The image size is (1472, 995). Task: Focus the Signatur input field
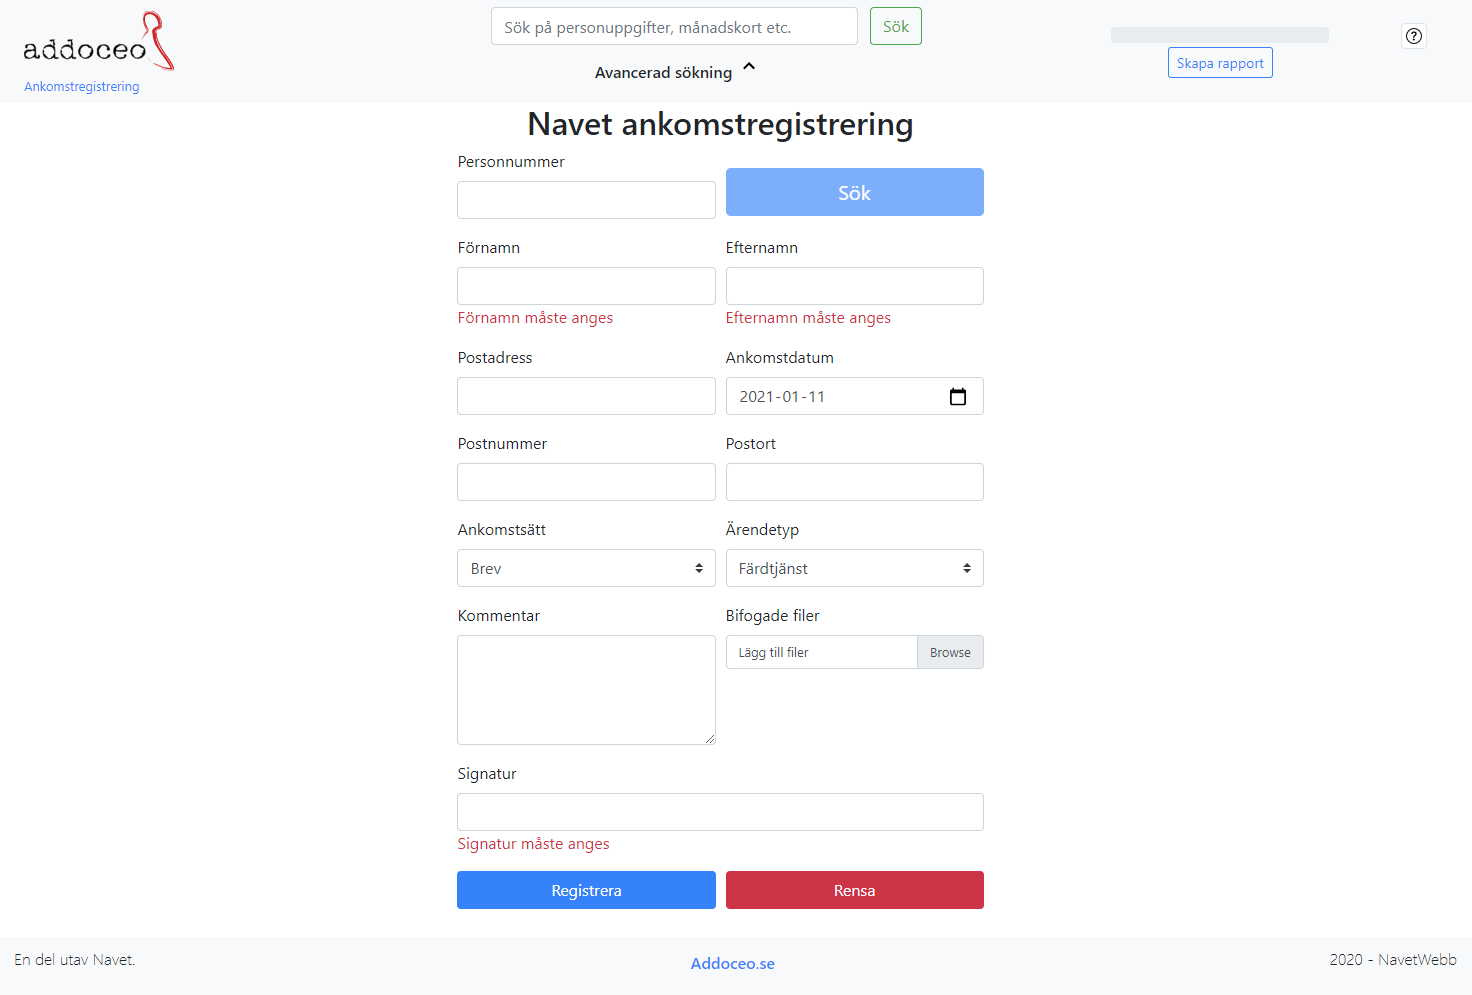coord(720,812)
